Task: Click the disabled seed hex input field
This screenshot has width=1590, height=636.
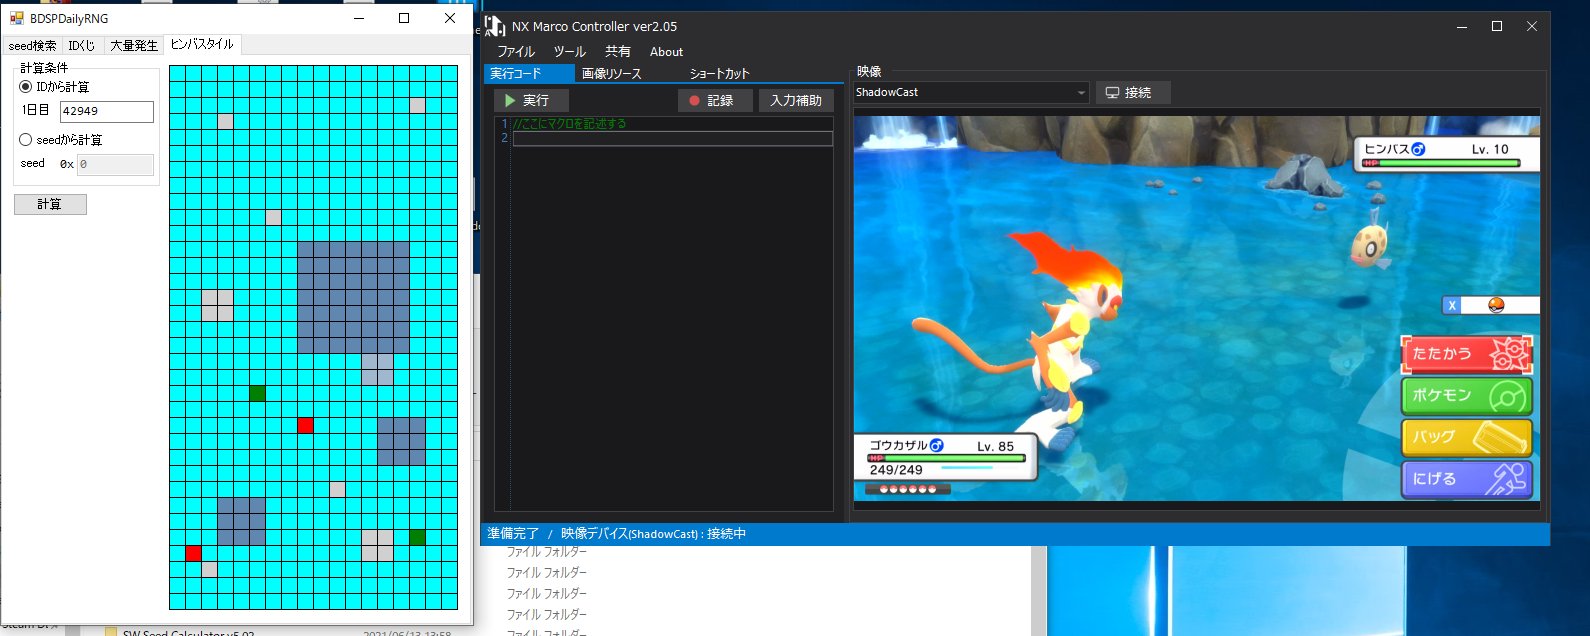Action: point(116,164)
